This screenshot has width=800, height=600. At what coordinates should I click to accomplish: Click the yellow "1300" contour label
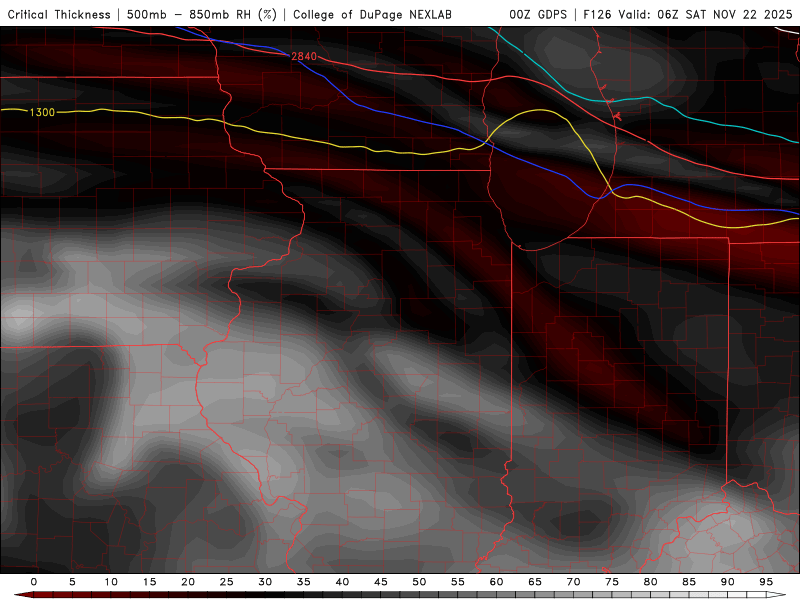point(42,112)
